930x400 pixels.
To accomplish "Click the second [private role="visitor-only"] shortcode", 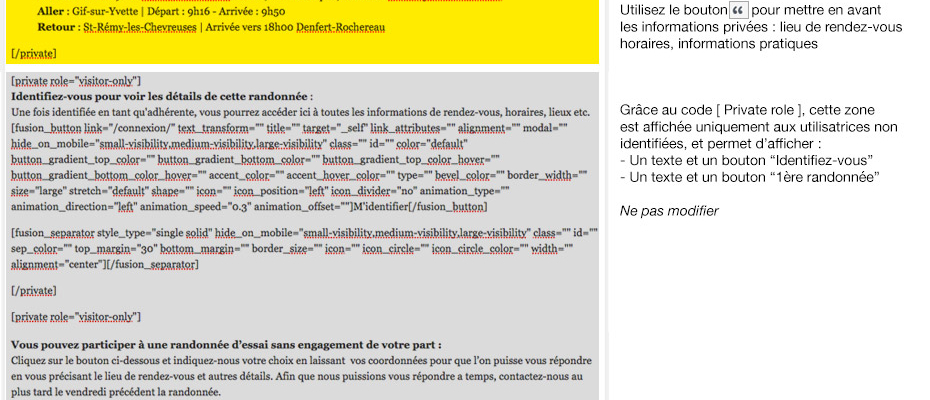I will [x=76, y=317].
